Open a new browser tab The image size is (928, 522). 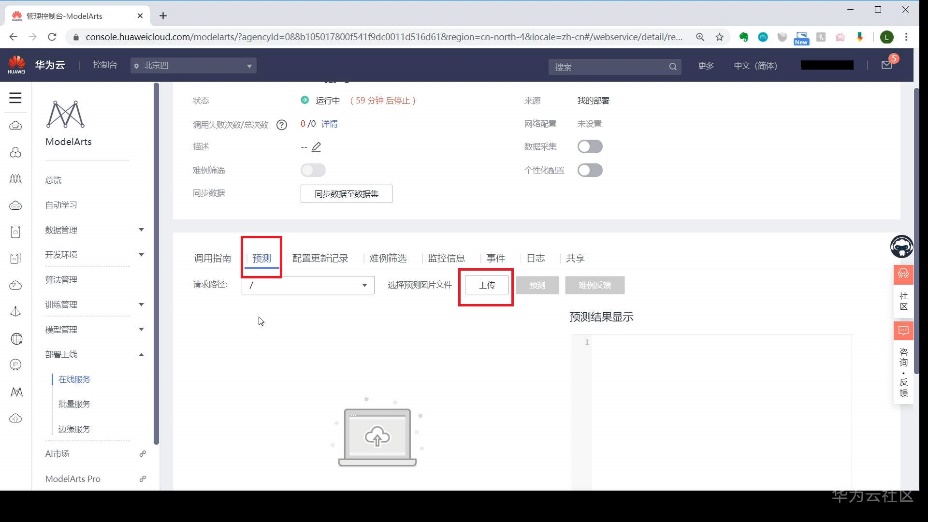pyautogui.click(x=163, y=16)
